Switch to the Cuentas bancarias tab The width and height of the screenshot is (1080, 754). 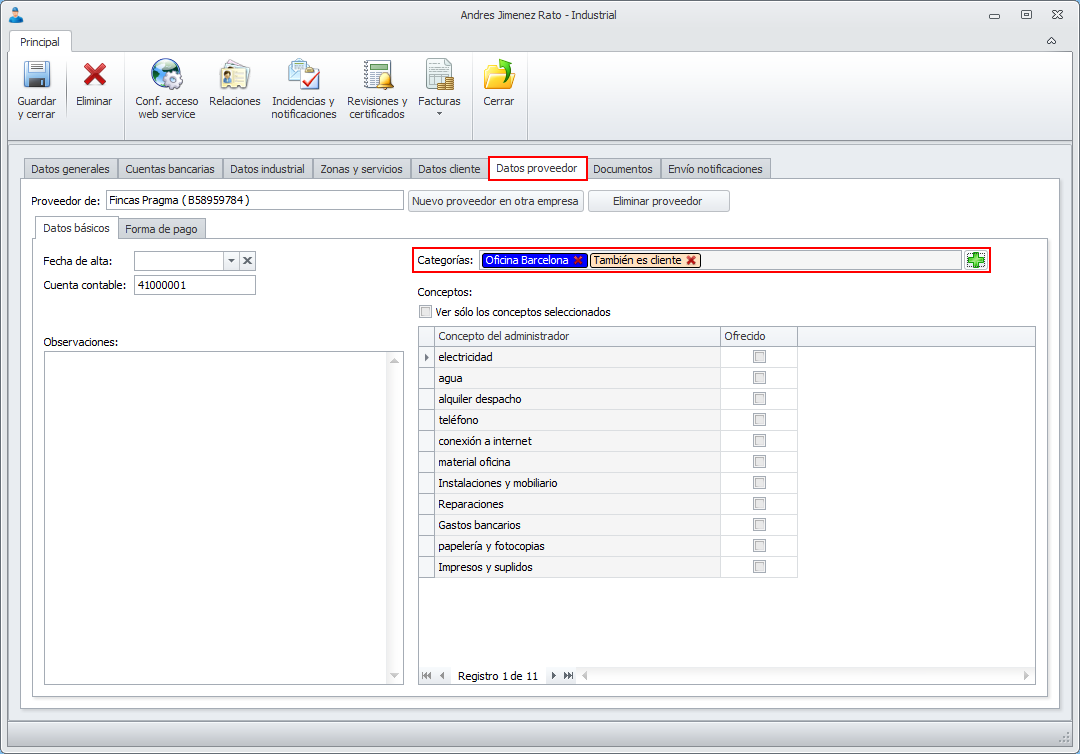(x=169, y=169)
